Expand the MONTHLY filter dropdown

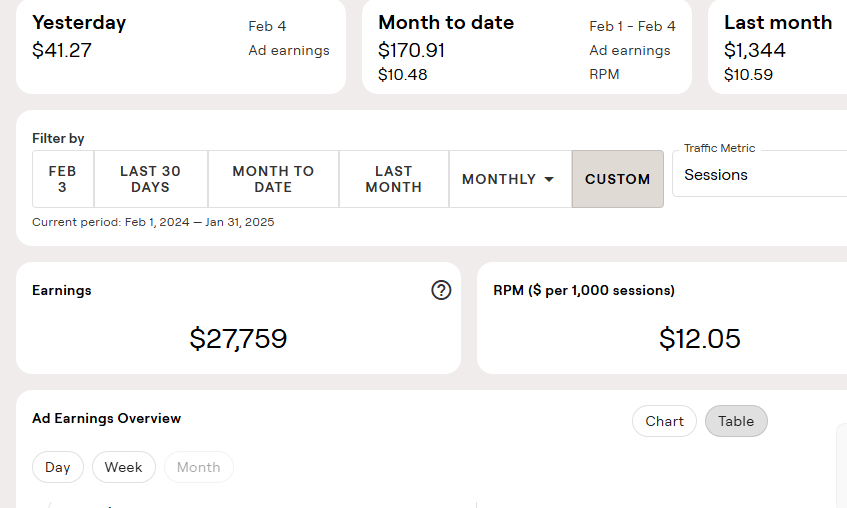coord(509,179)
